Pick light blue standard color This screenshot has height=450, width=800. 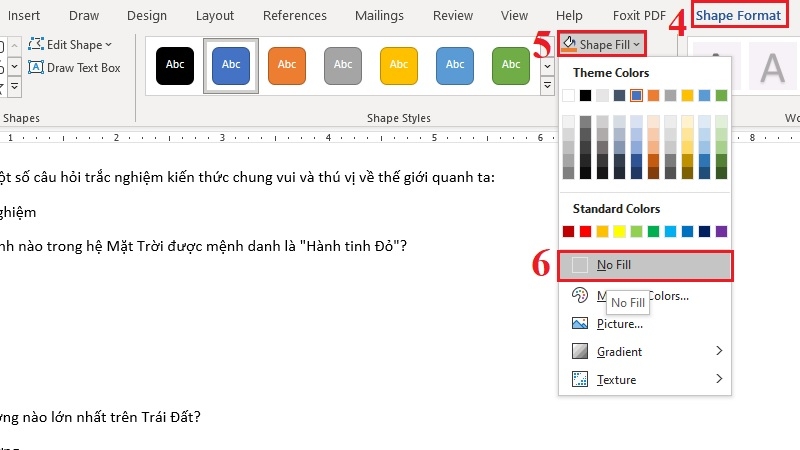pos(670,232)
